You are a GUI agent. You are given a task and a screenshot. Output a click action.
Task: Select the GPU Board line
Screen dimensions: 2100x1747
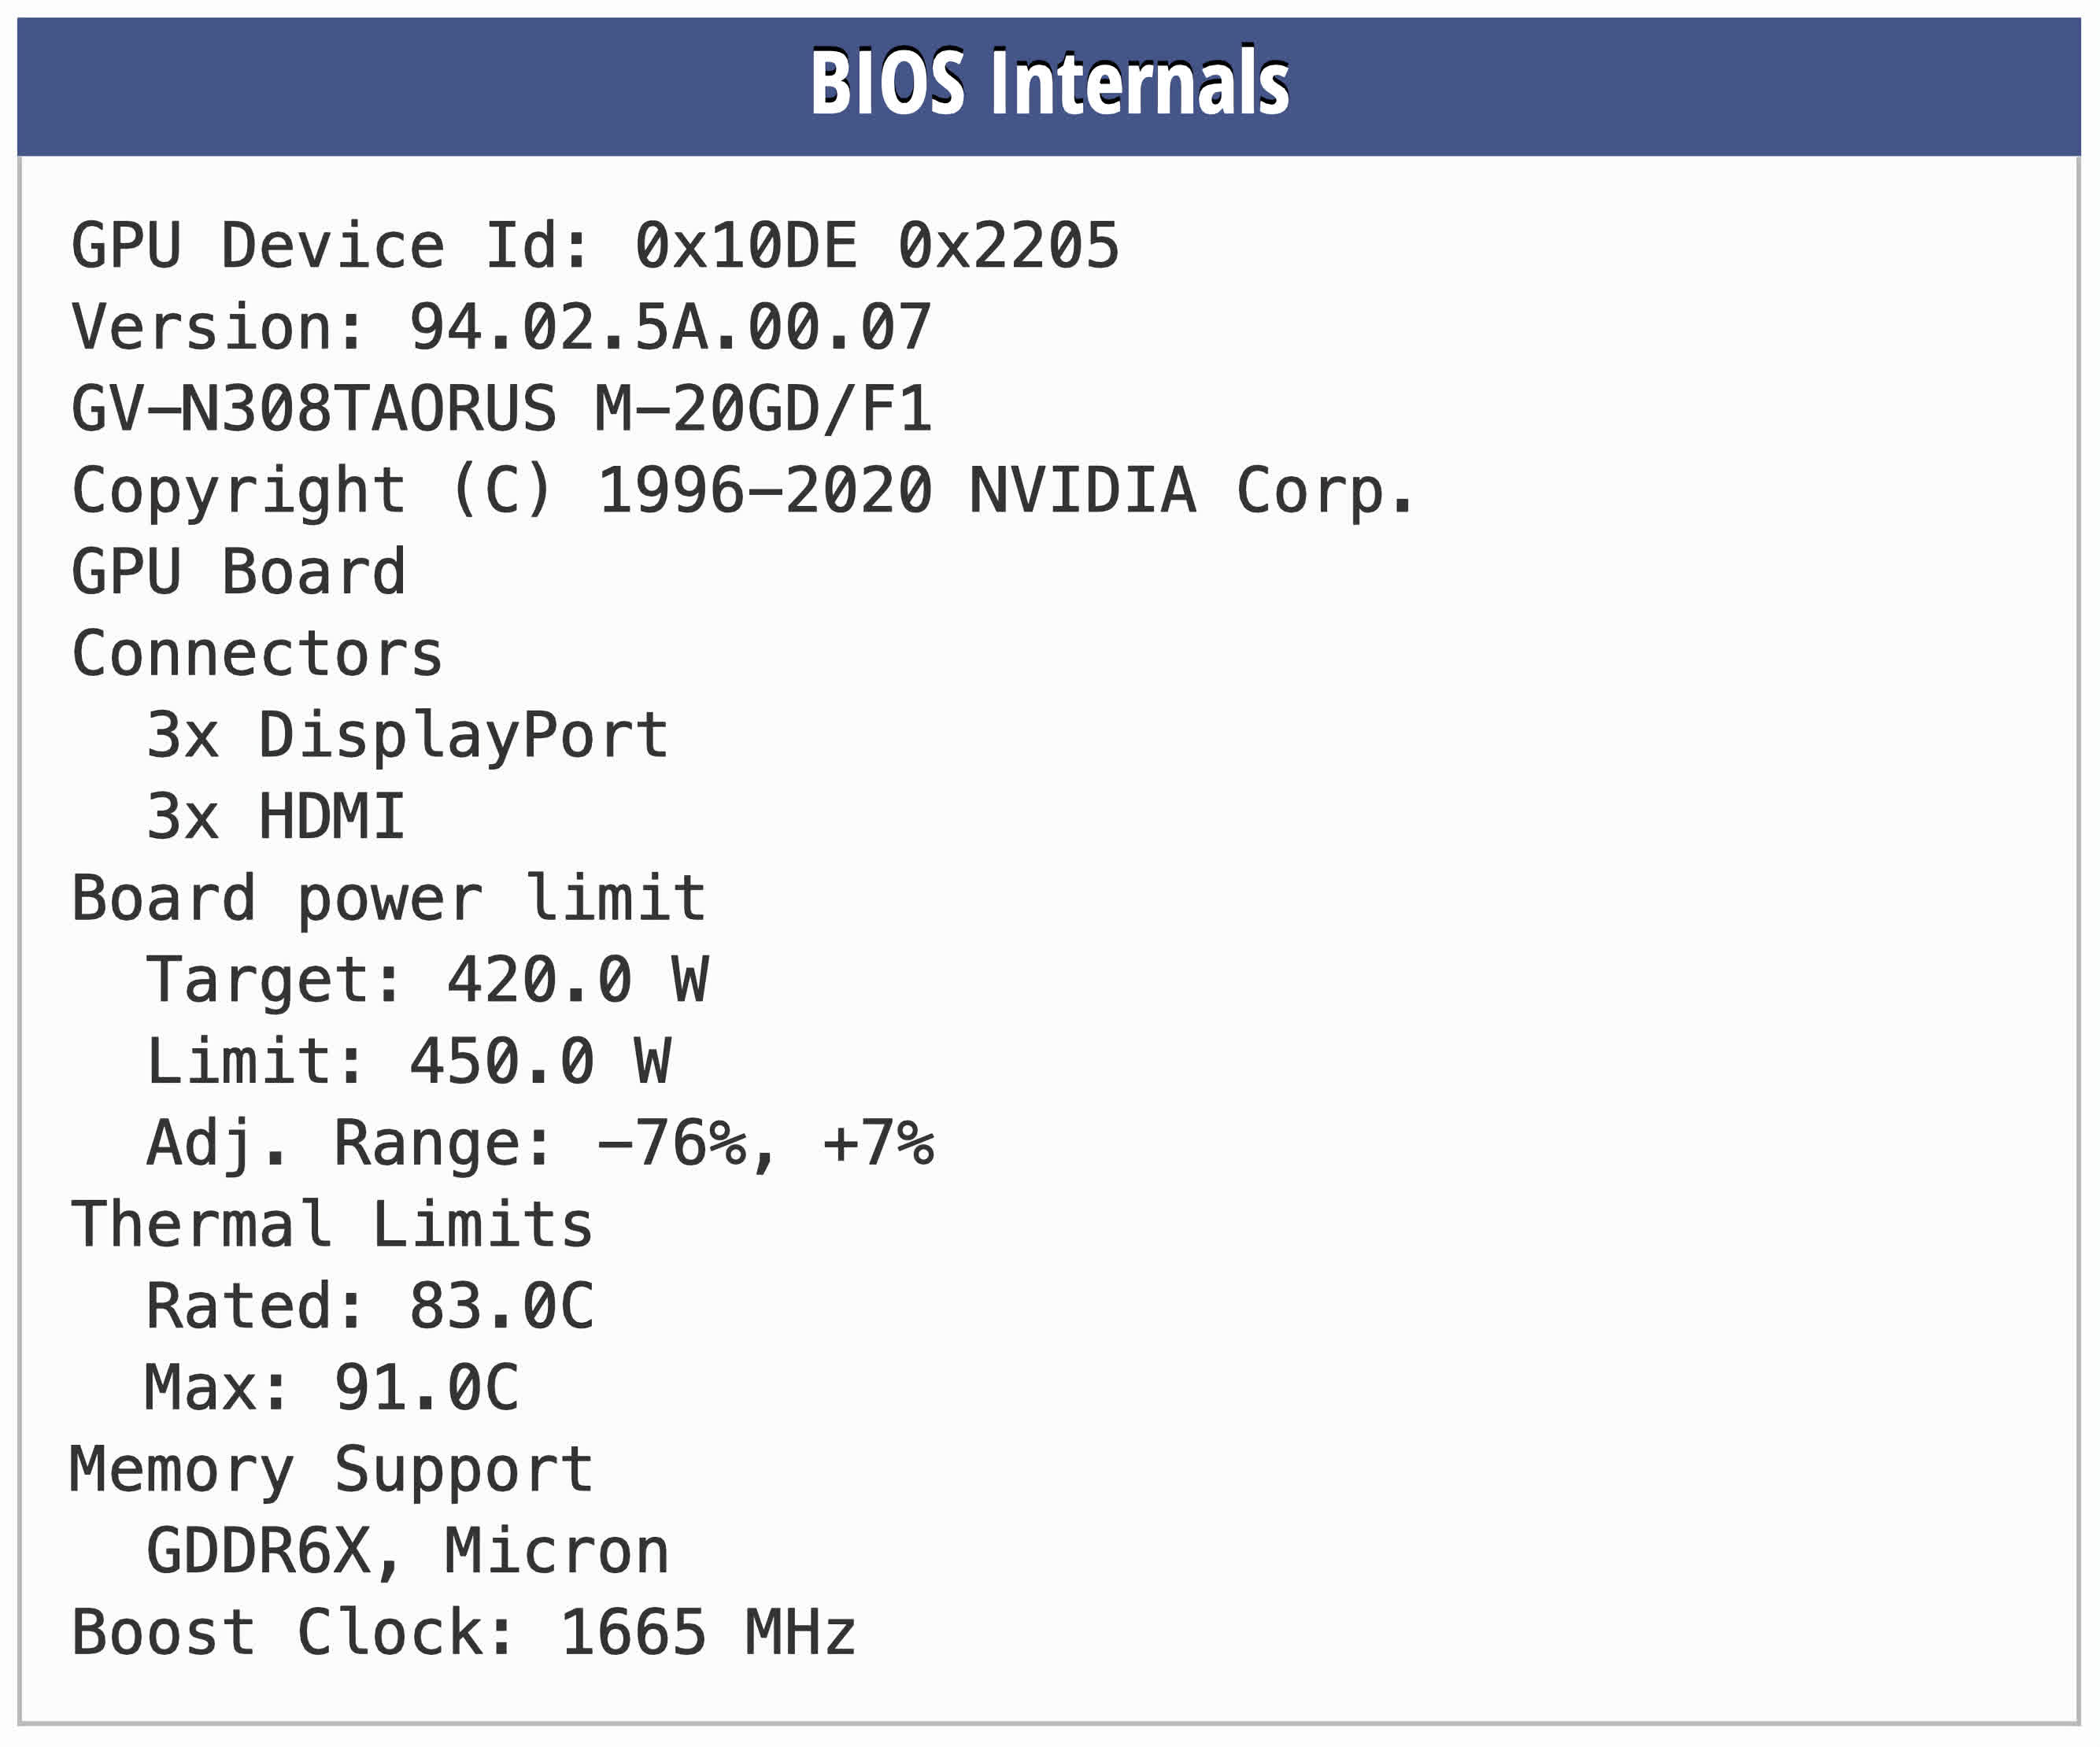click(239, 572)
